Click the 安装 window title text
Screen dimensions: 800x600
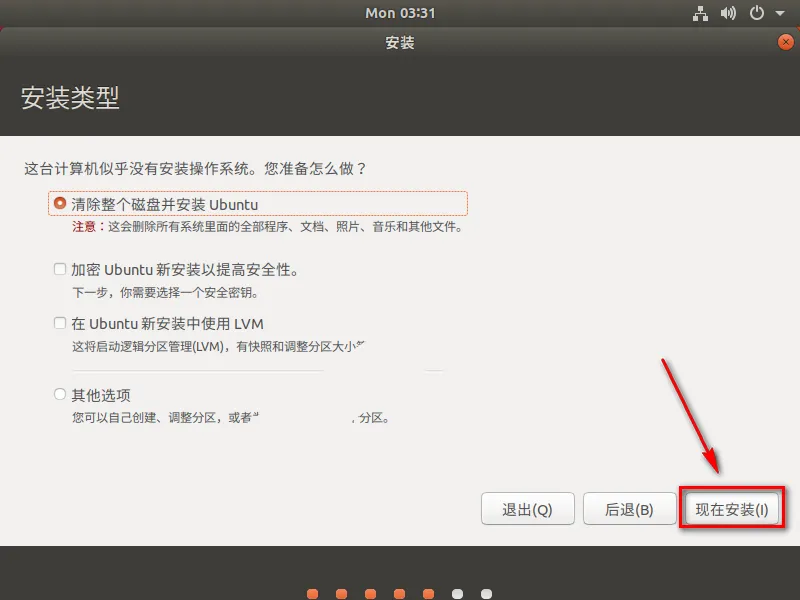(399, 42)
